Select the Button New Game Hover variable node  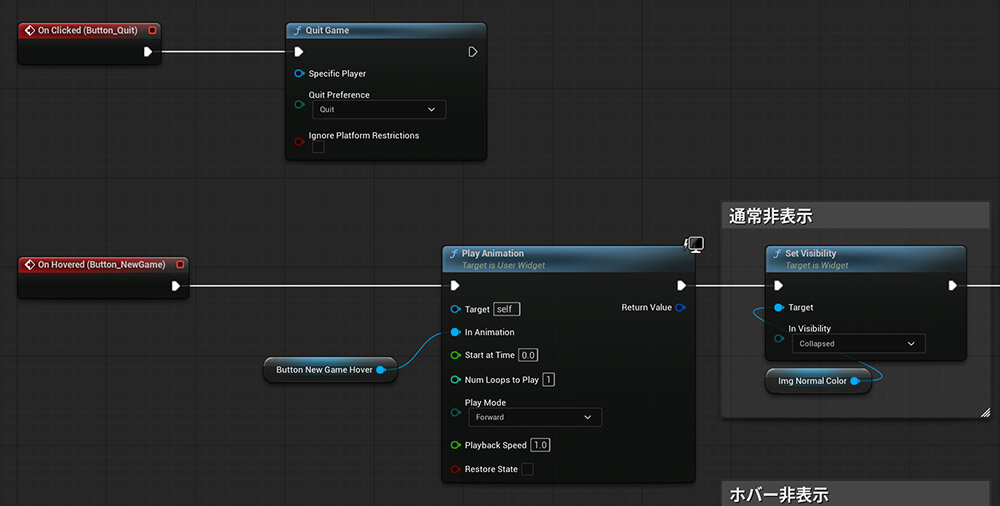pyautogui.click(x=324, y=370)
